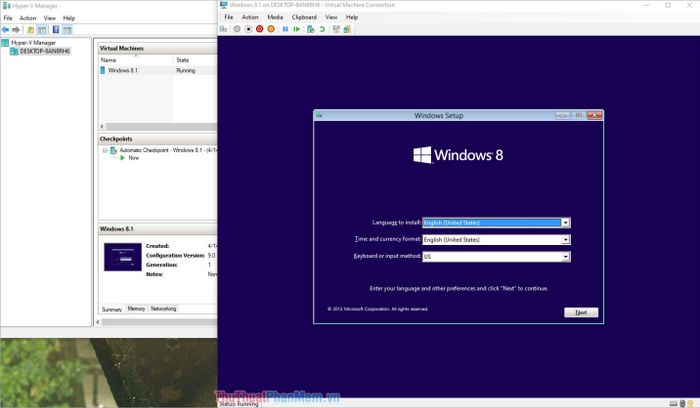
Task: Open the Time and currency format dropdown
Action: click(x=565, y=240)
